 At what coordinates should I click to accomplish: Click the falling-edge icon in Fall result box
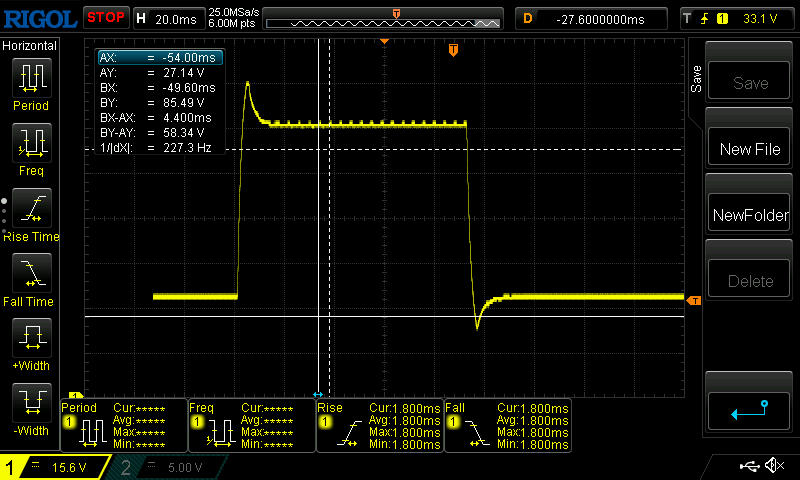[x=478, y=434]
